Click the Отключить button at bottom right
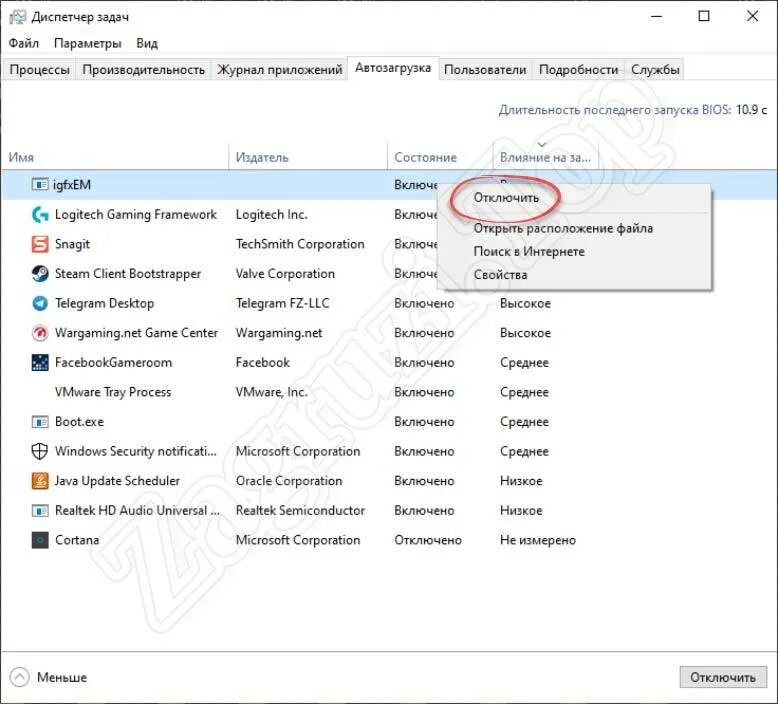Viewport: 778px width, 704px height. point(723,677)
